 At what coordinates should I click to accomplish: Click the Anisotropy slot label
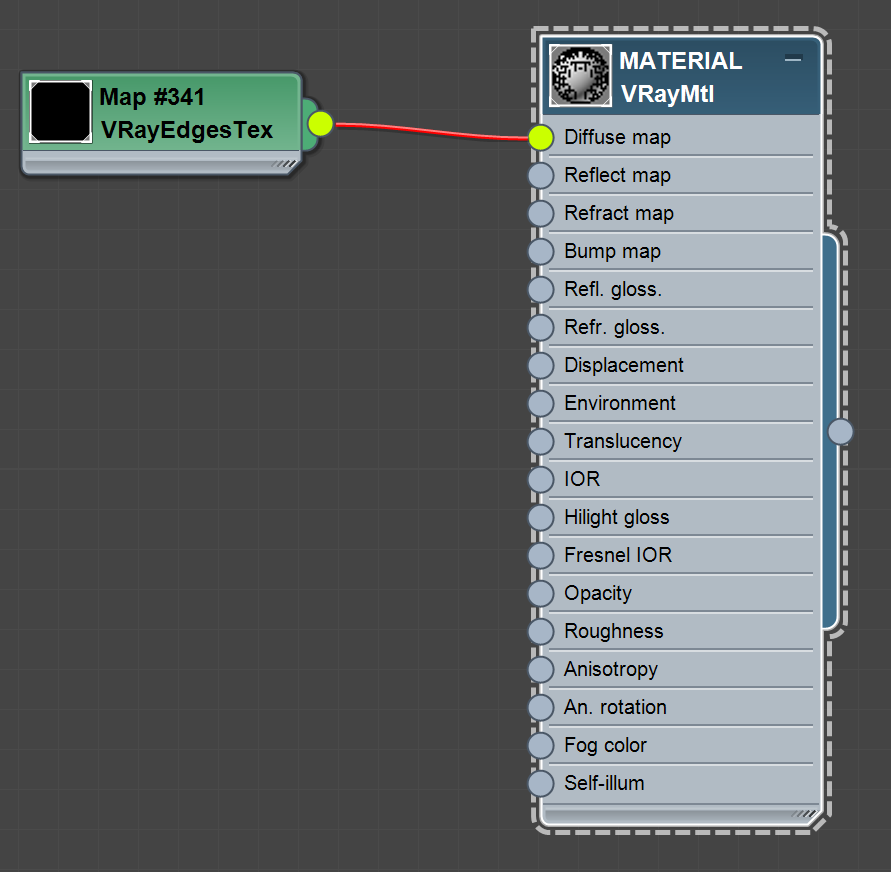611,669
